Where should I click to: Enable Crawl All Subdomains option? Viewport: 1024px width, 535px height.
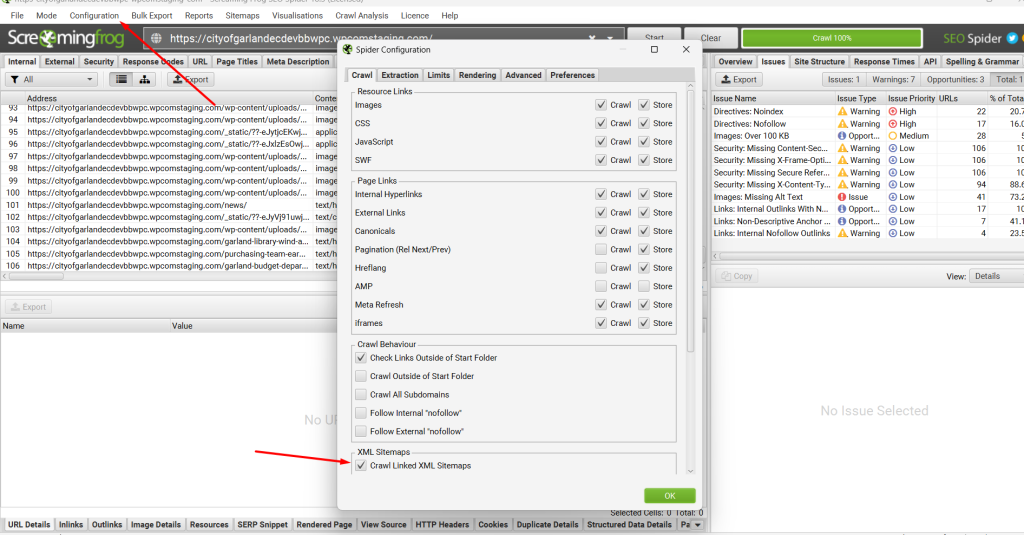pyautogui.click(x=361, y=394)
